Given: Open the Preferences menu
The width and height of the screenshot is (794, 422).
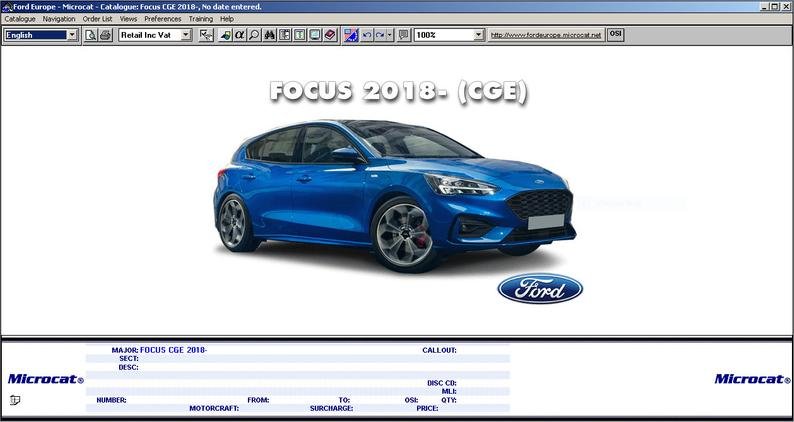Looking at the screenshot, I should tap(163, 19).
